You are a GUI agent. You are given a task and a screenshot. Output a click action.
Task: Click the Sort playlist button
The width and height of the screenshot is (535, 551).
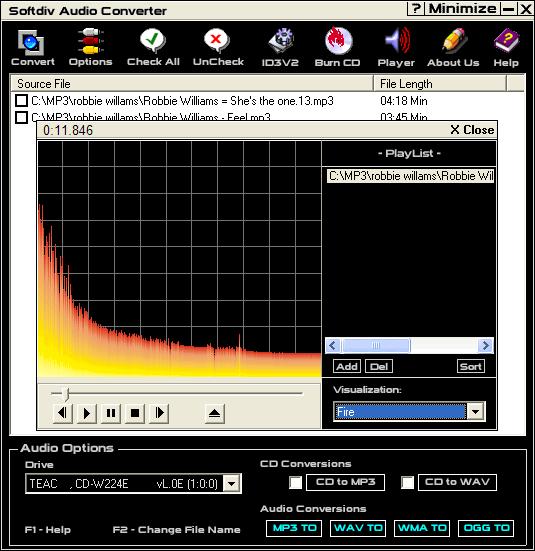471,367
